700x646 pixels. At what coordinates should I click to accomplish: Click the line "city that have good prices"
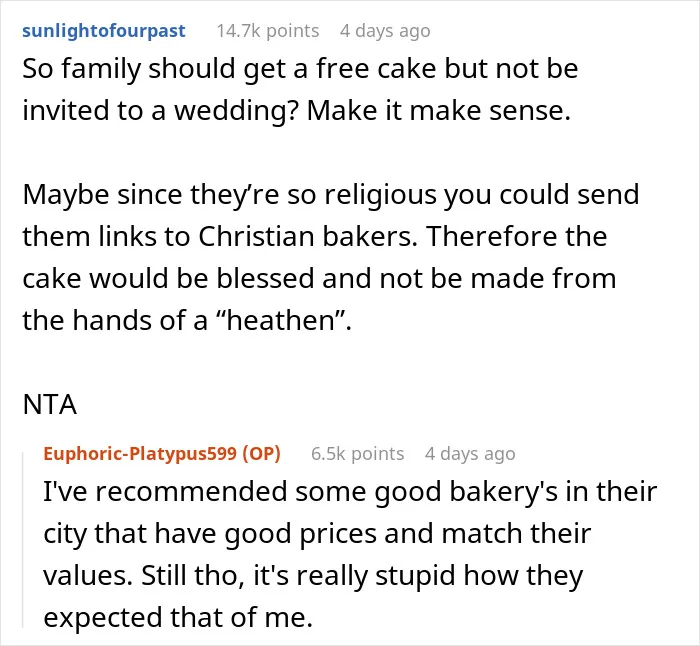(x=317, y=534)
